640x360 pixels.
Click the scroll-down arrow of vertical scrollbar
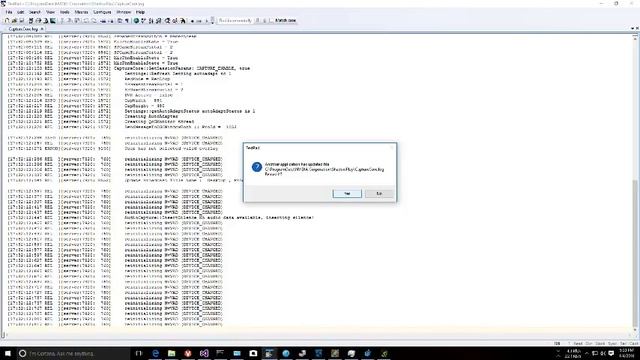tap(635, 330)
